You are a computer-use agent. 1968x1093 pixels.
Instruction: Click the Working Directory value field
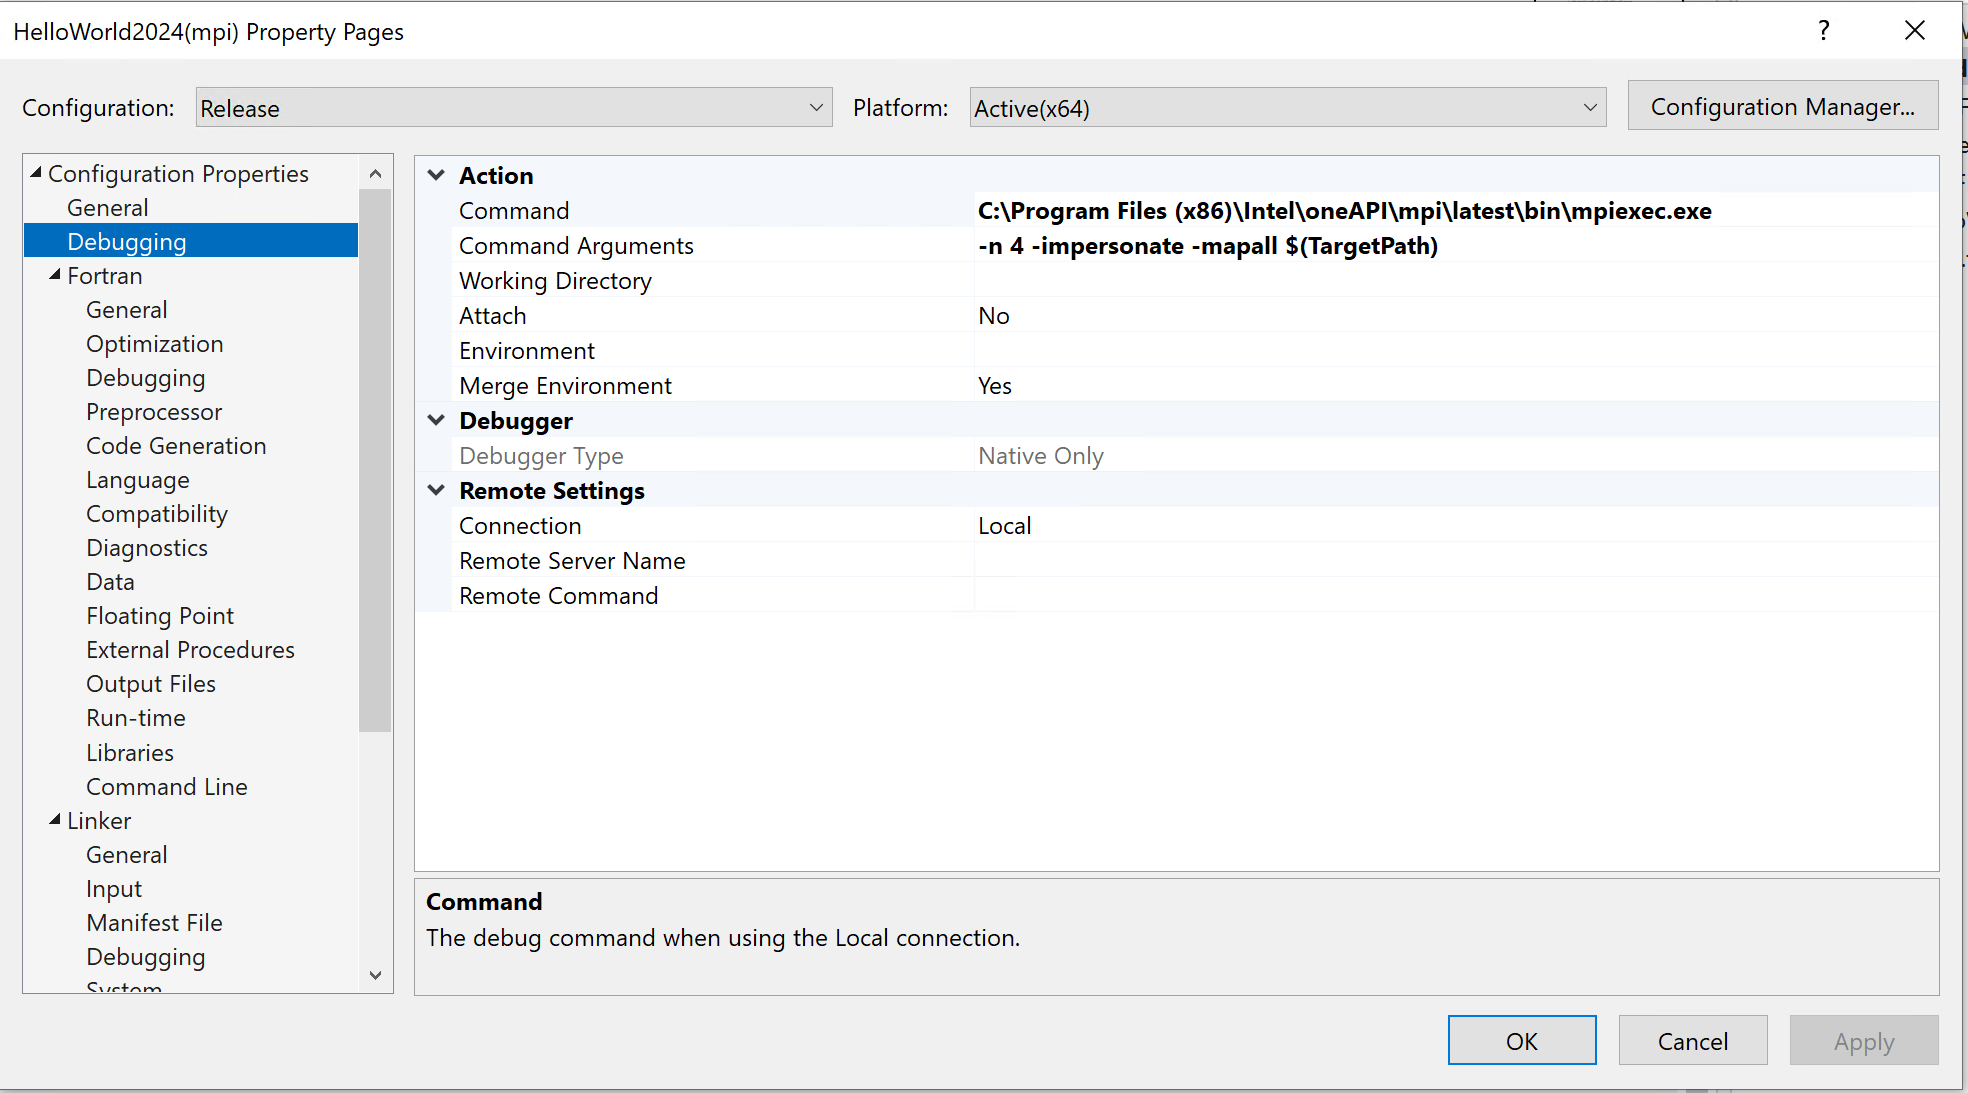pyautogui.click(x=1450, y=281)
